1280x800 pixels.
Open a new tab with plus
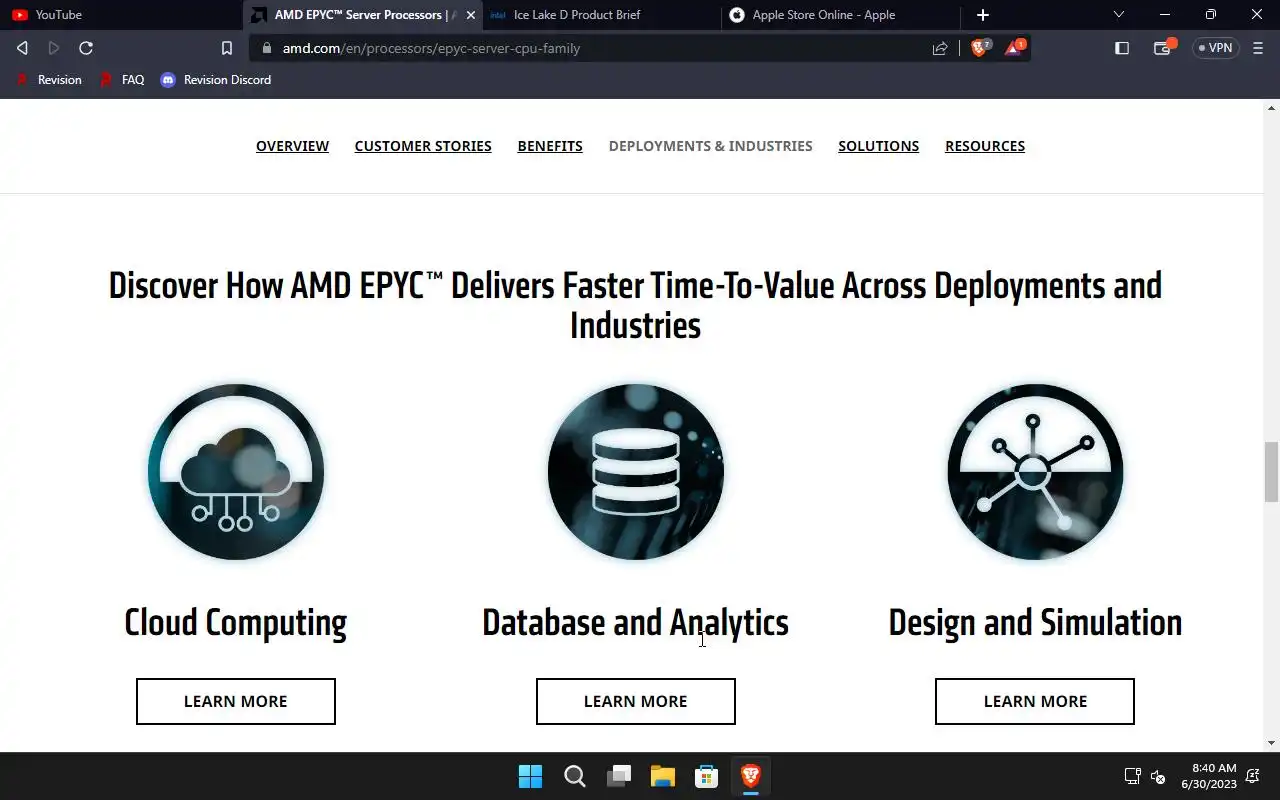pyautogui.click(x=983, y=14)
